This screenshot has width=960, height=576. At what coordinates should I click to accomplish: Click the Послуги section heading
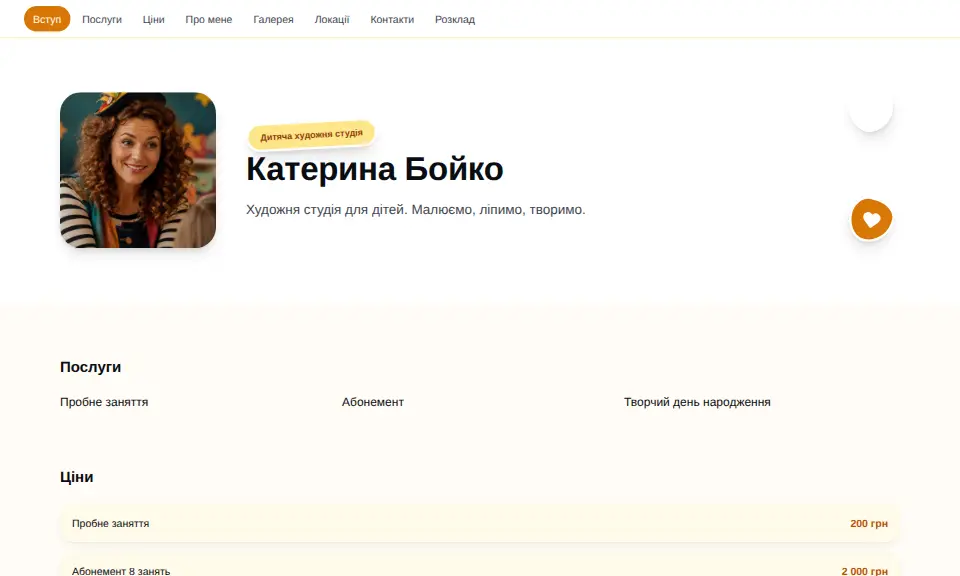point(91,367)
